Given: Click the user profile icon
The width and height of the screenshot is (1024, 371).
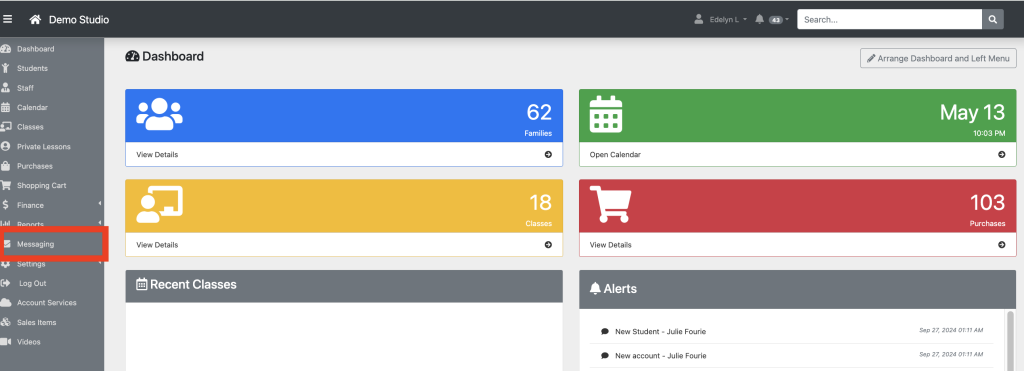Looking at the screenshot, I should [699, 20].
